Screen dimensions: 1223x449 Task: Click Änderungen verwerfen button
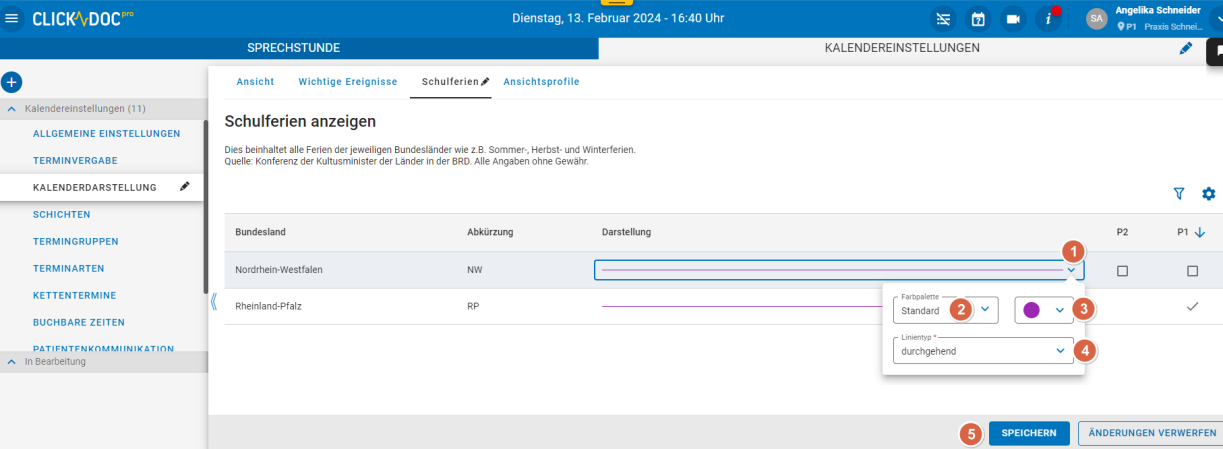tap(1152, 433)
